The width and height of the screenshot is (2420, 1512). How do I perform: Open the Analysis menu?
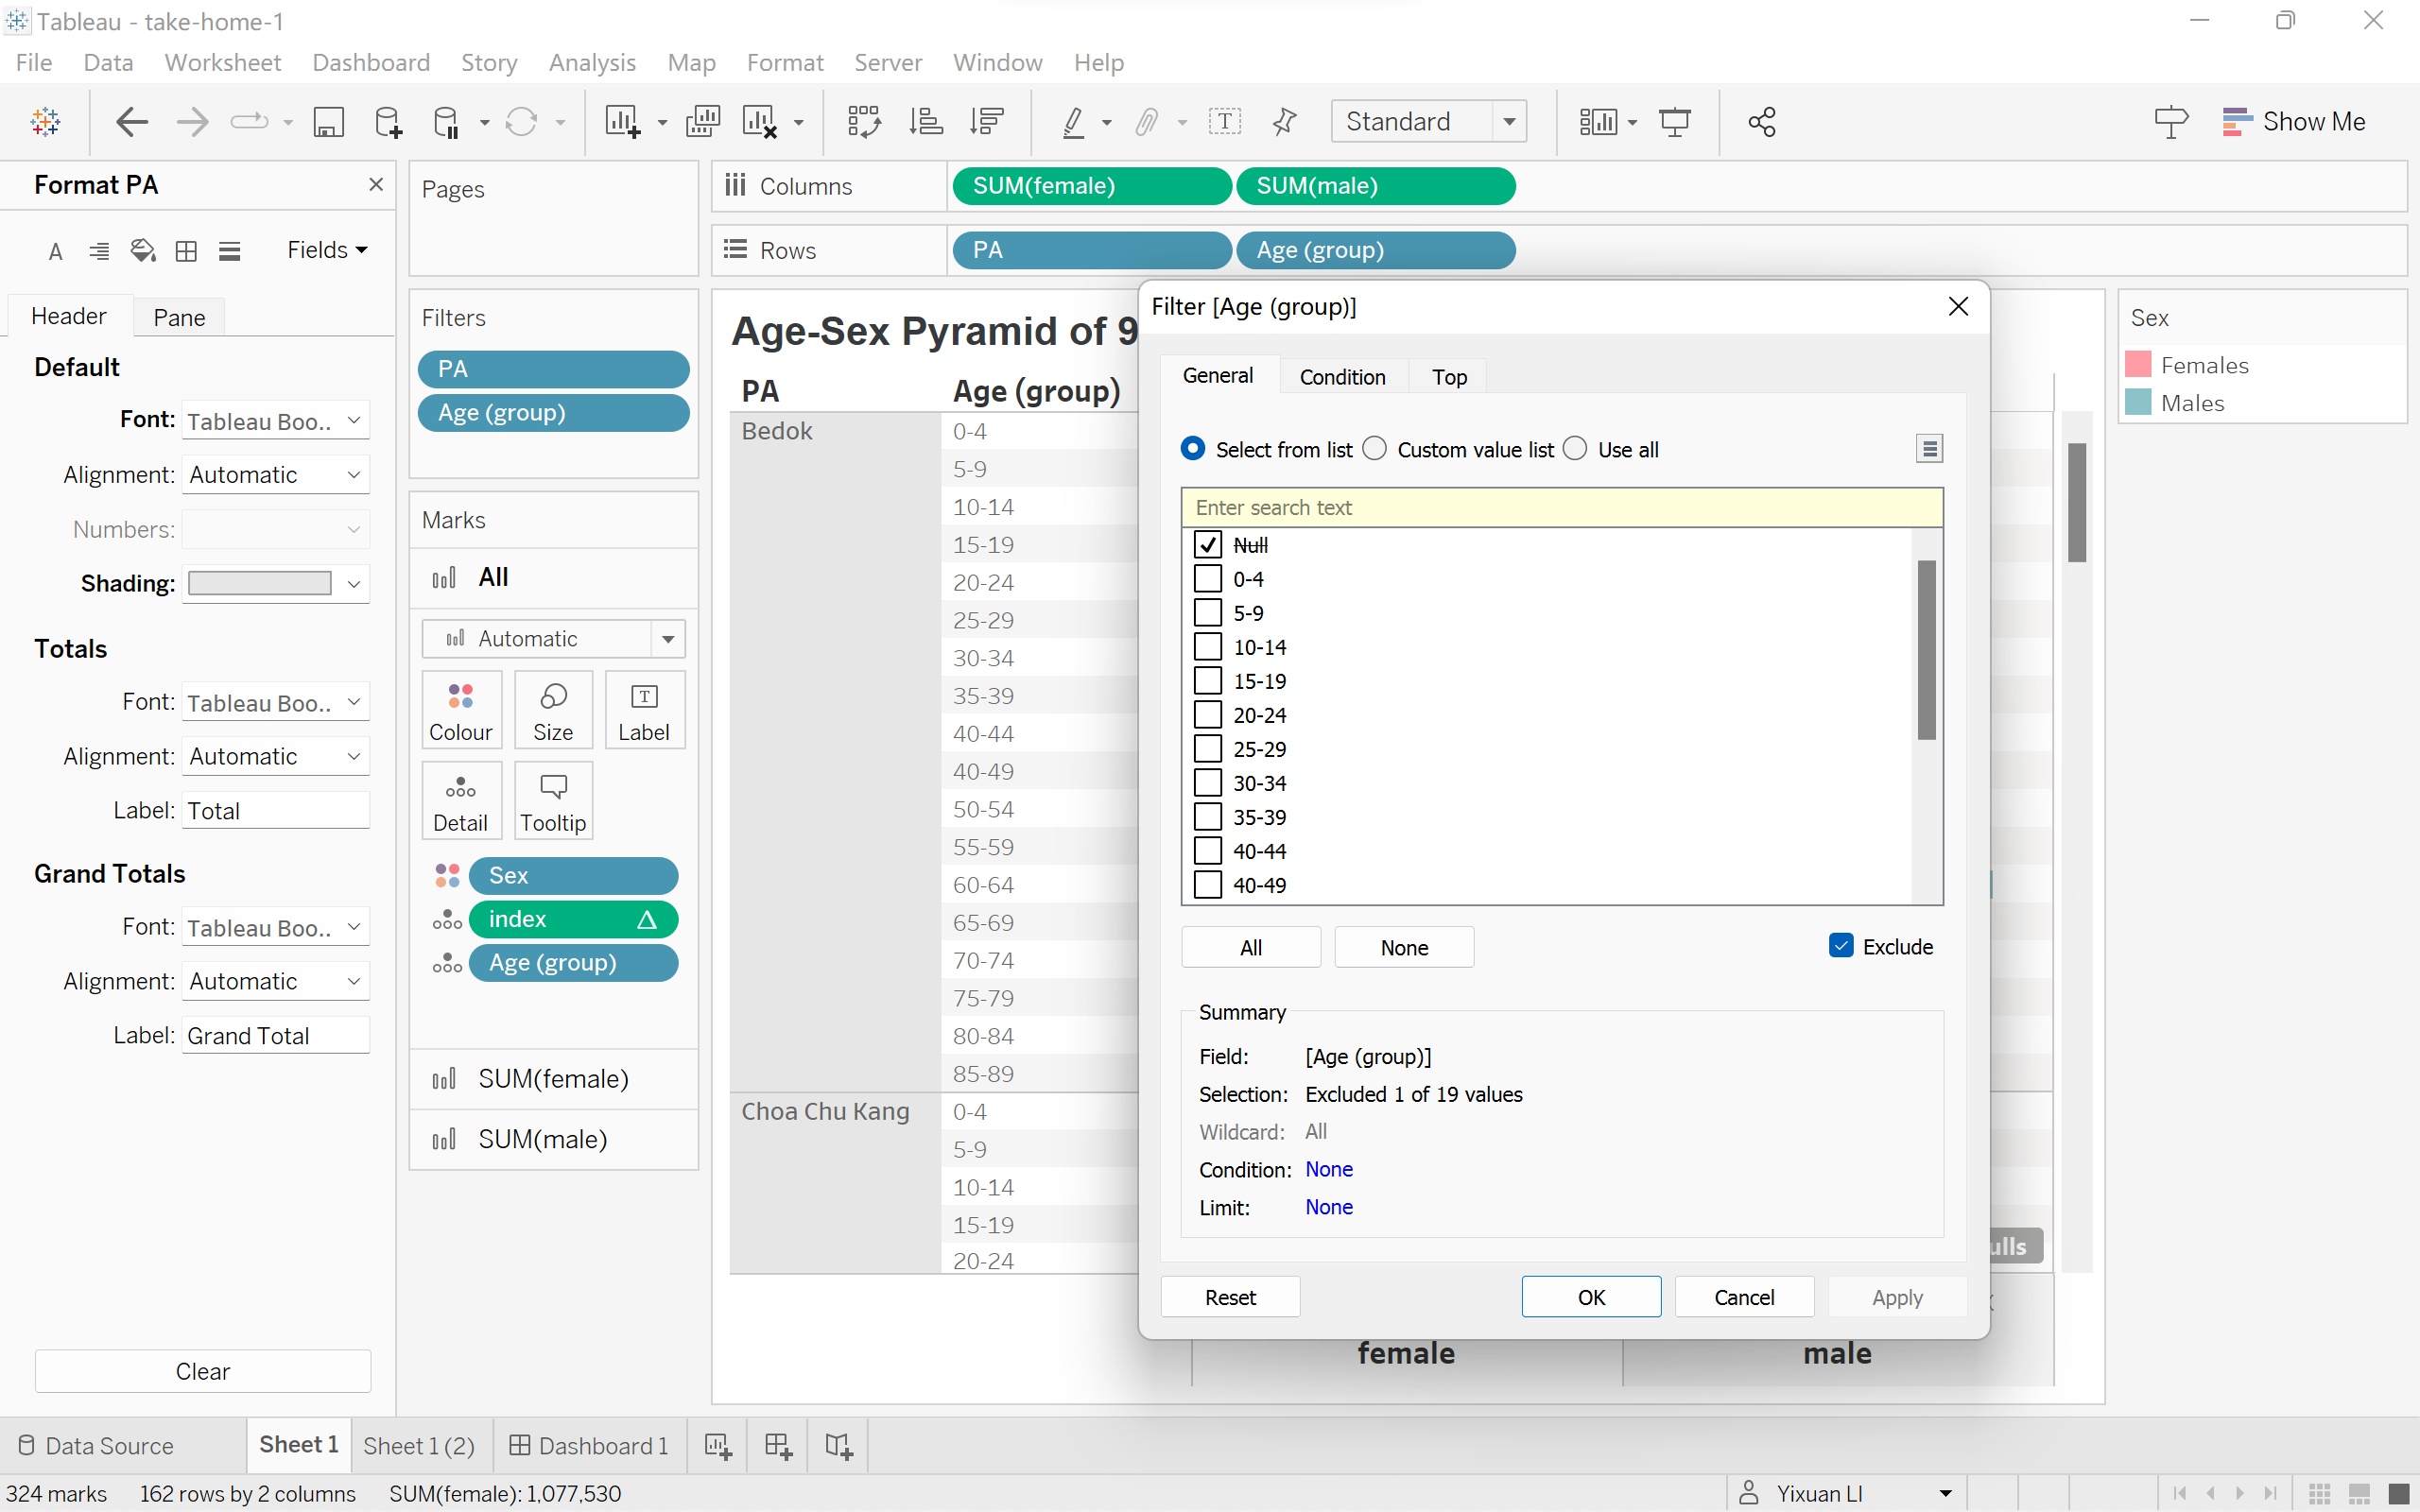click(592, 62)
